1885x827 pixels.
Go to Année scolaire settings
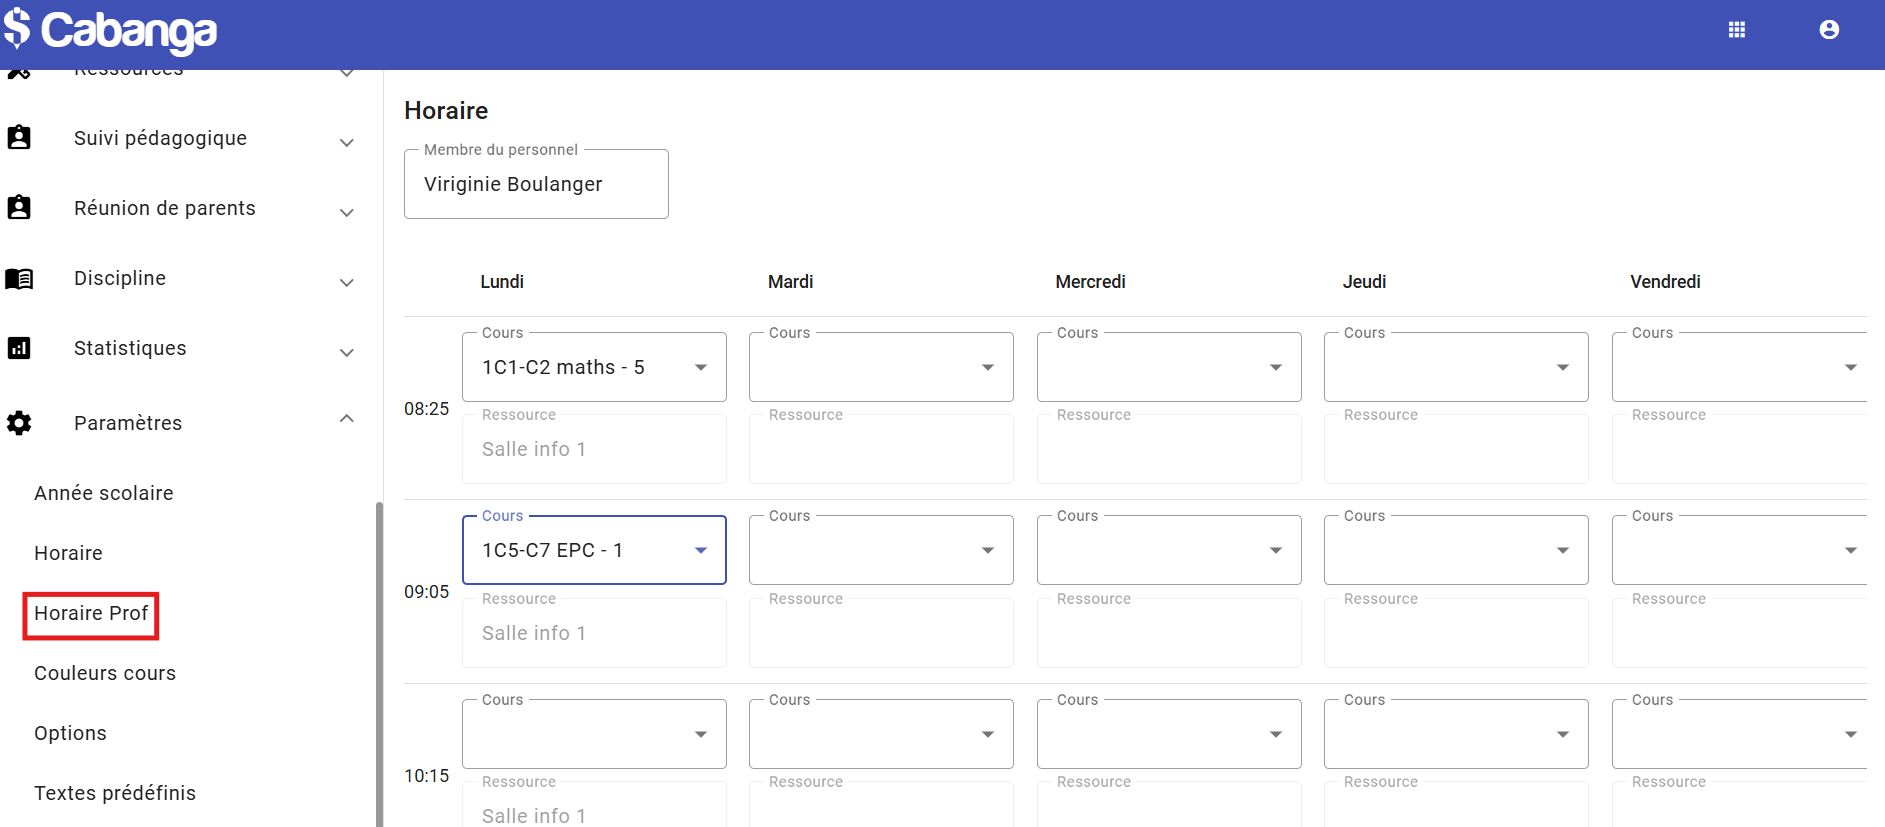(104, 493)
